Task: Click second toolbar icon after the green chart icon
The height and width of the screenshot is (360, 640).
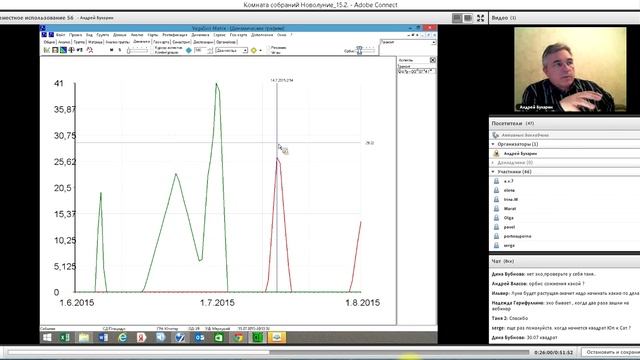Action: [55, 50]
